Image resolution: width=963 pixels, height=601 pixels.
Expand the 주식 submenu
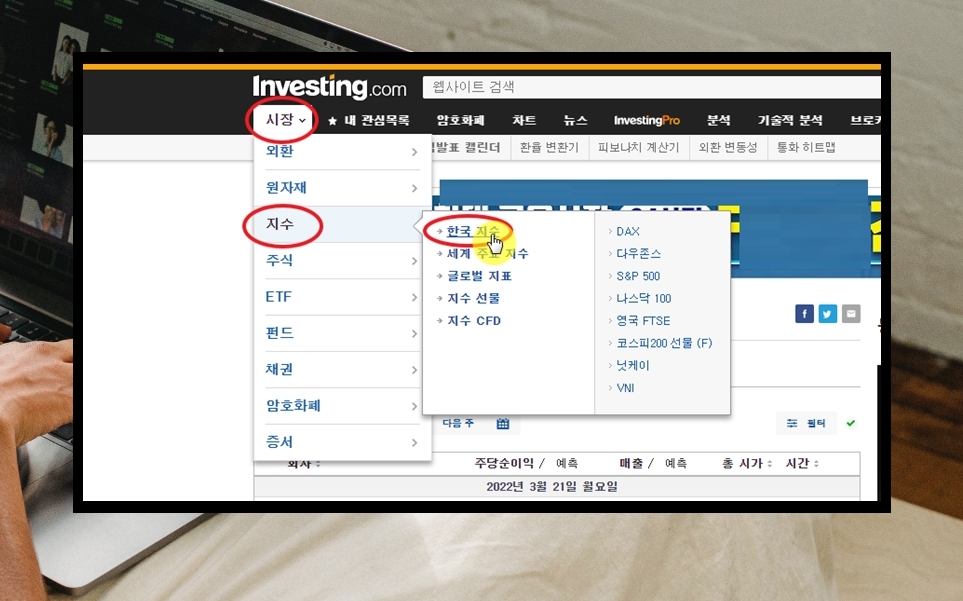(x=342, y=260)
